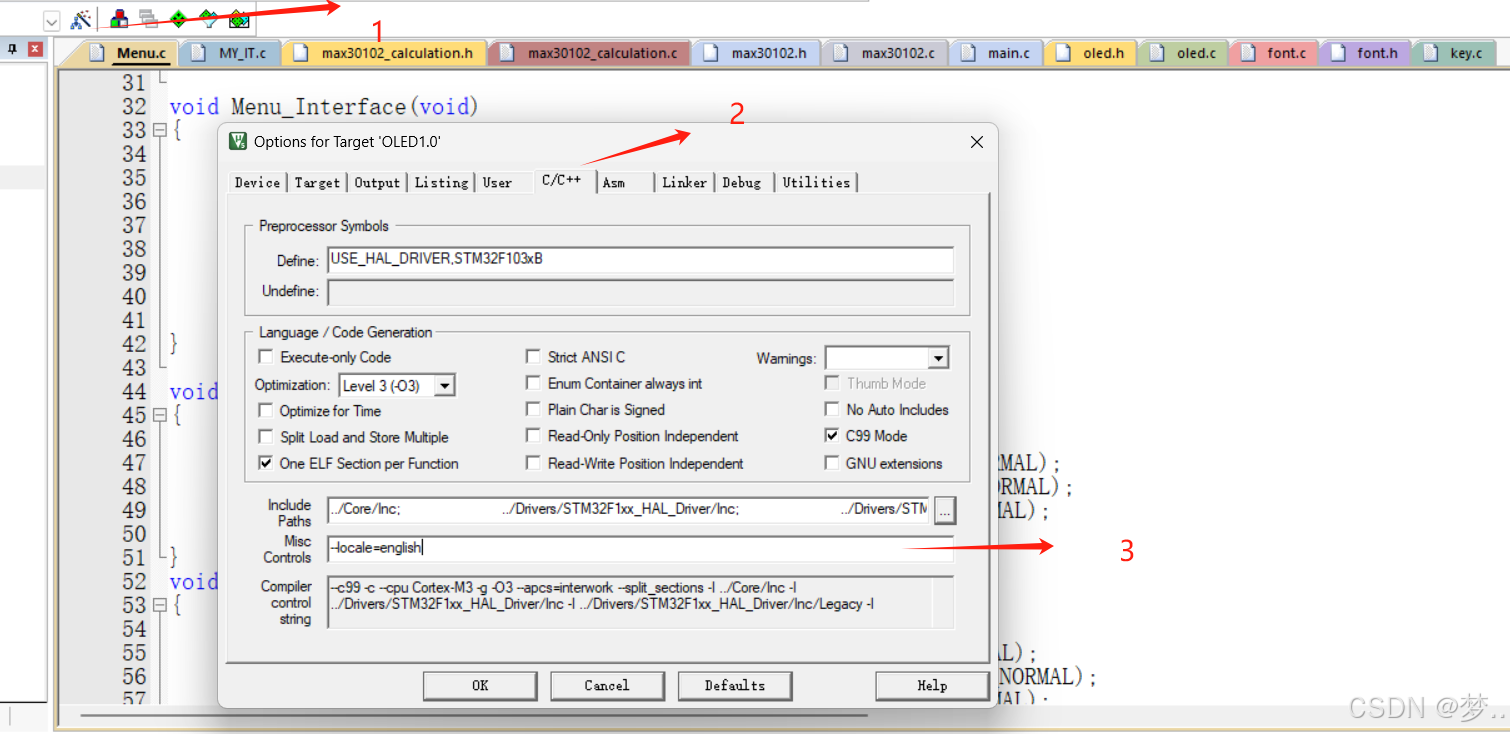This screenshot has width=1510, height=734.
Task: Click Manage Run-Time Environment green diamond icon
Action: 178,18
